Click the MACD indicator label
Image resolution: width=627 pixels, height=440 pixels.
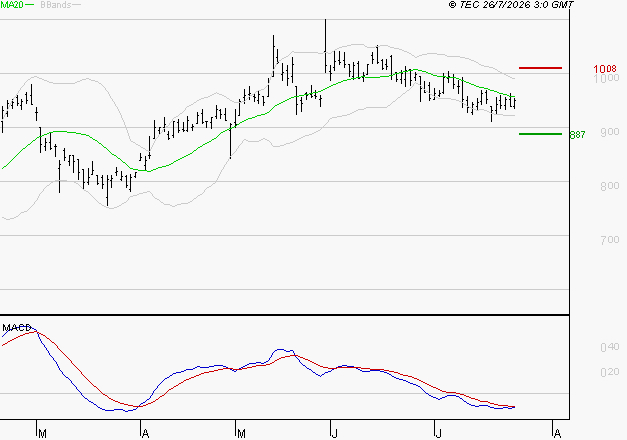coord(16,328)
